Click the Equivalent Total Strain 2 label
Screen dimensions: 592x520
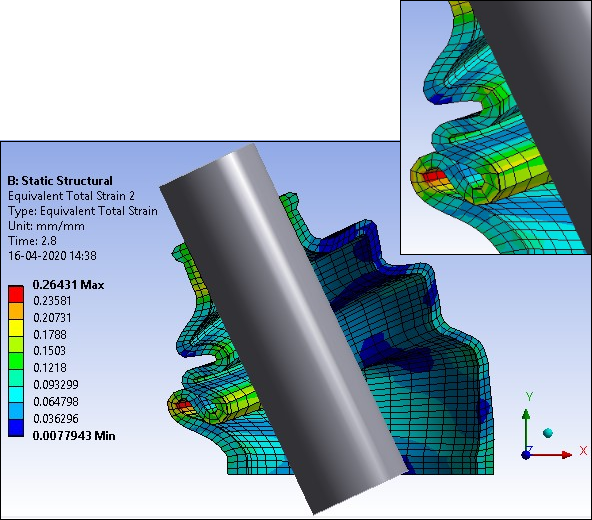point(71,196)
